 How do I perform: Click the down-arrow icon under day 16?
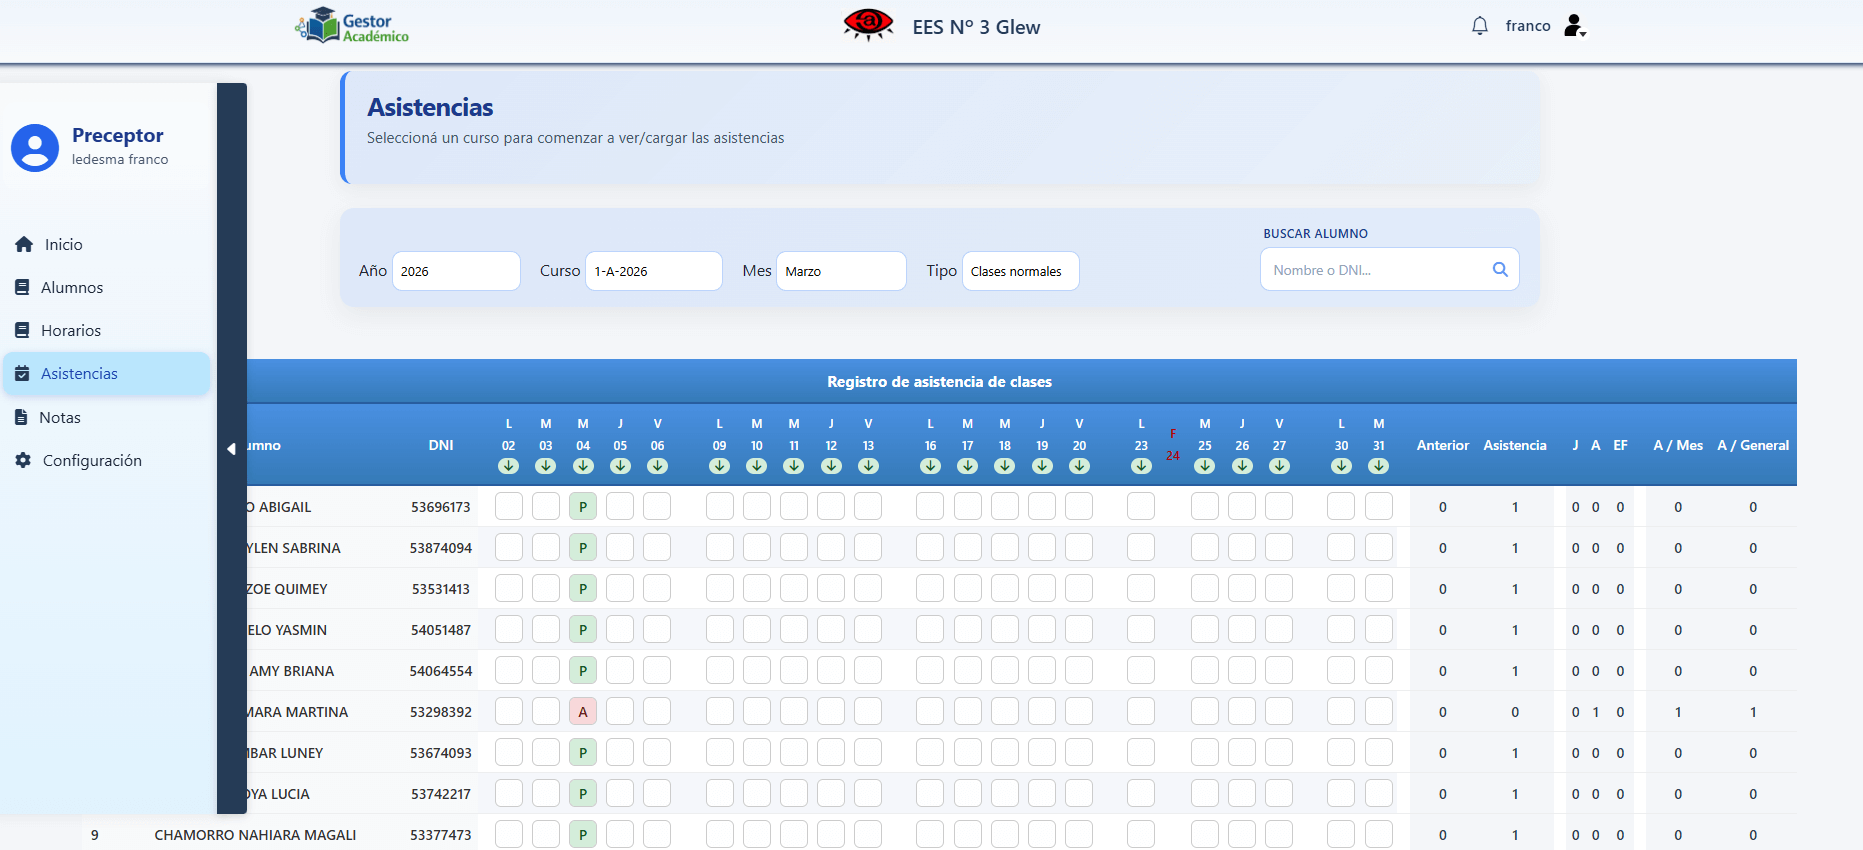(930, 466)
